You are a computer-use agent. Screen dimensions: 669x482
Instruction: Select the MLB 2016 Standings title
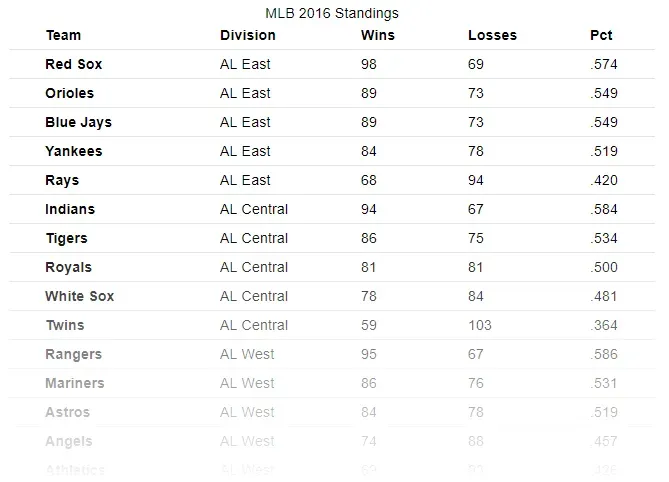tap(332, 14)
